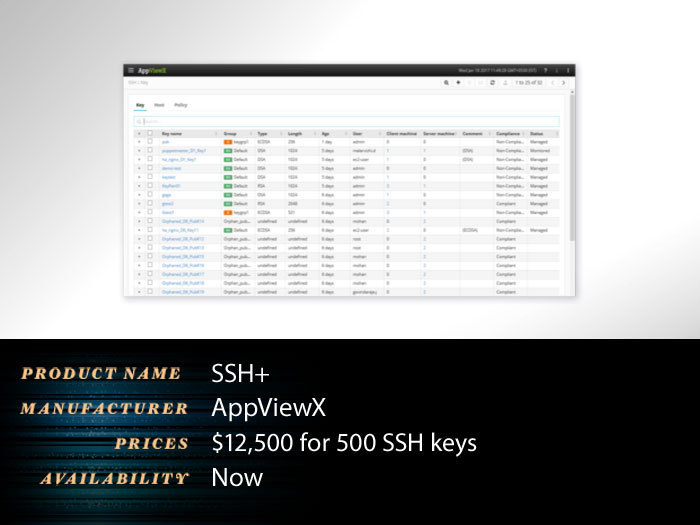Click the vertical scrollbar thumb
The image size is (700, 525).
[572, 167]
